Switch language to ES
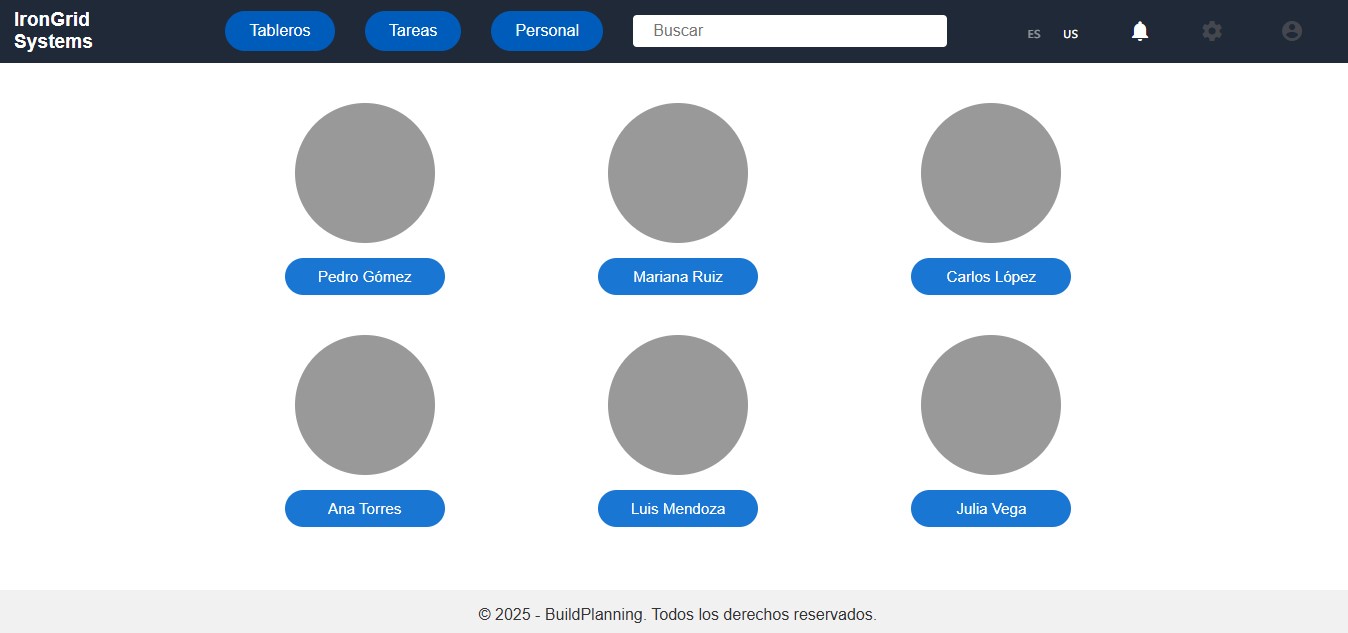Screen dimensions: 1348x633 pyautogui.click(x=1034, y=34)
